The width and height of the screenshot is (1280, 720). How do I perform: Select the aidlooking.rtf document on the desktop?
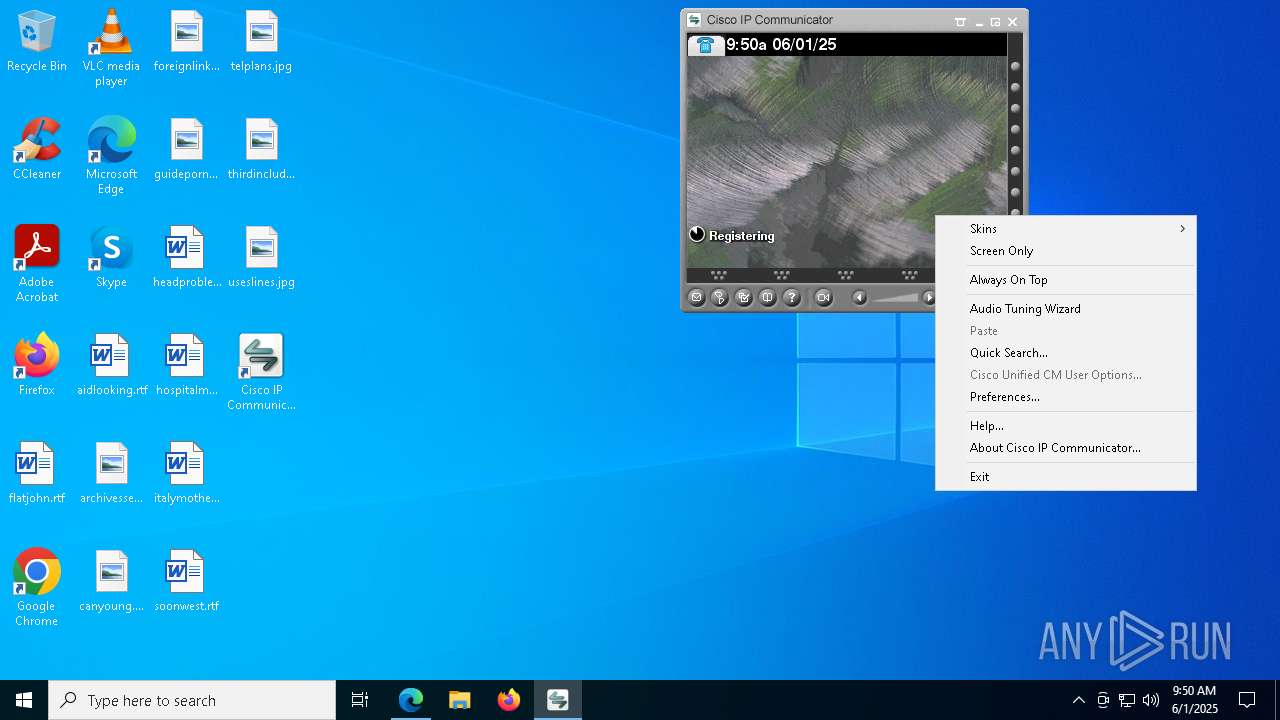click(111, 366)
